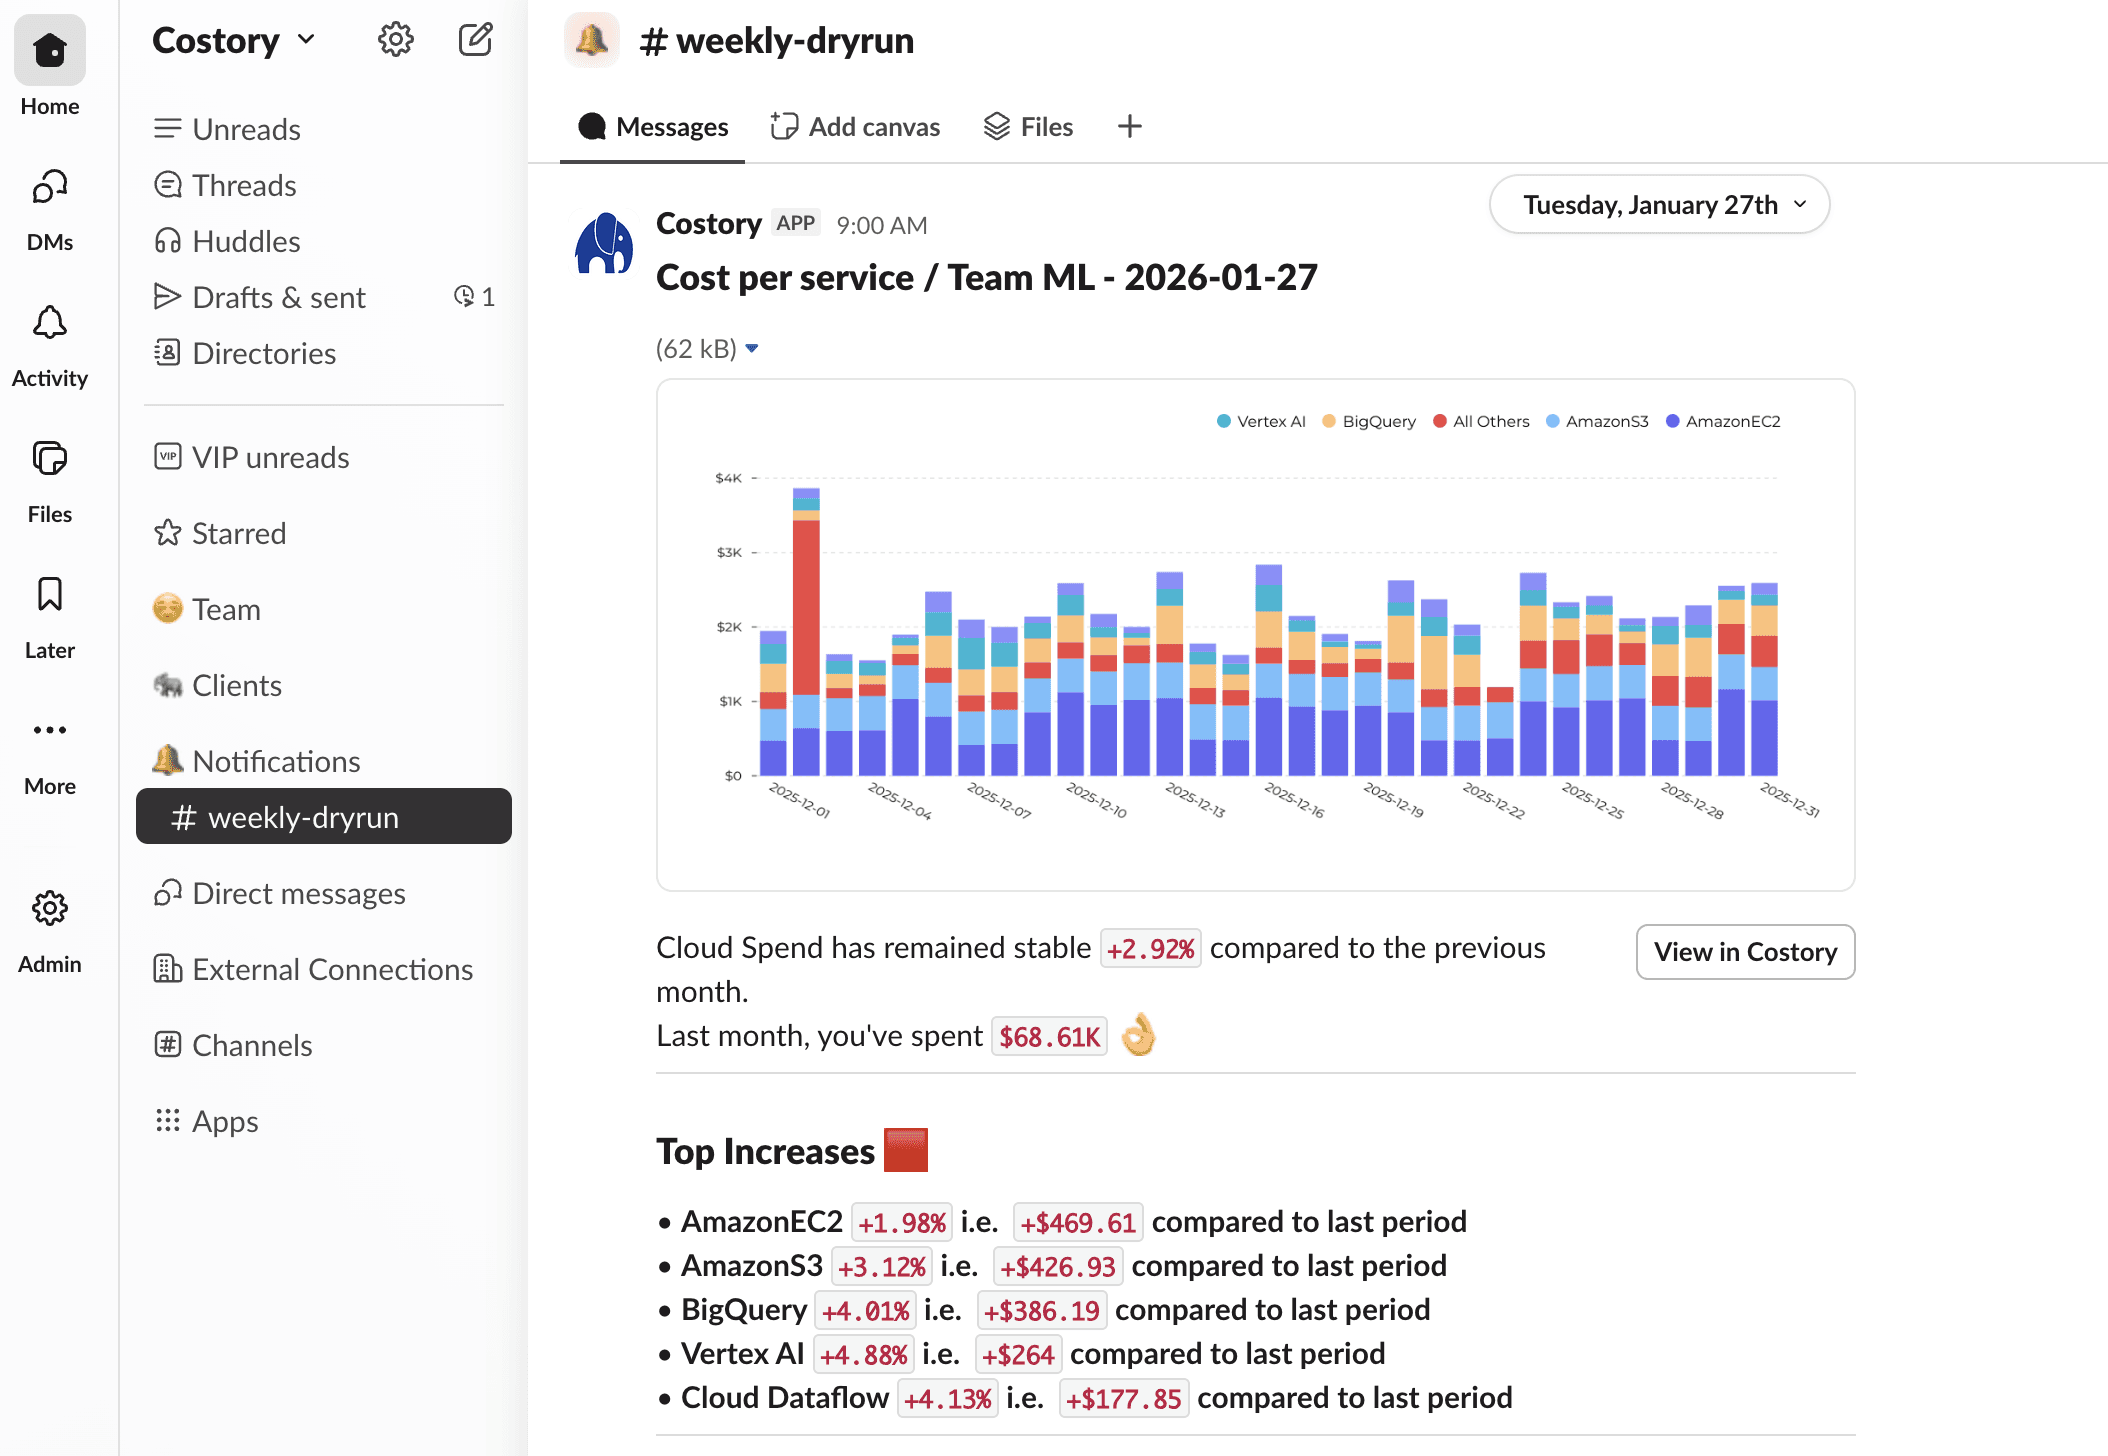
Task: Select the Add canvas tab
Action: click(x=855, y=127)
